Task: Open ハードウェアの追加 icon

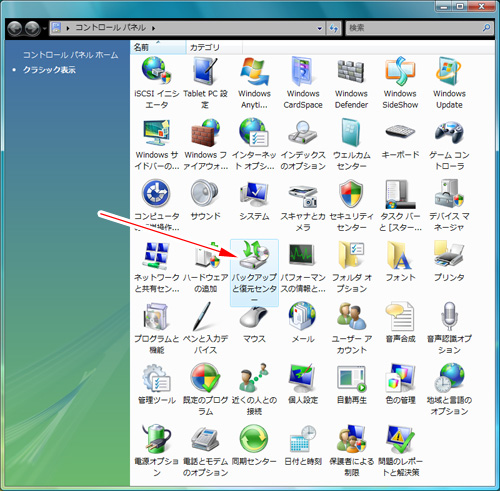Action: click(x=207, y=255)
